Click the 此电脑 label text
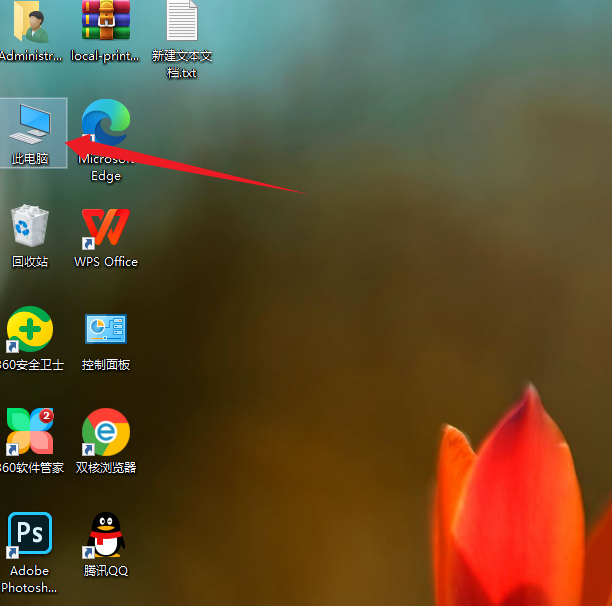612x606 pixels. point(30,159)
